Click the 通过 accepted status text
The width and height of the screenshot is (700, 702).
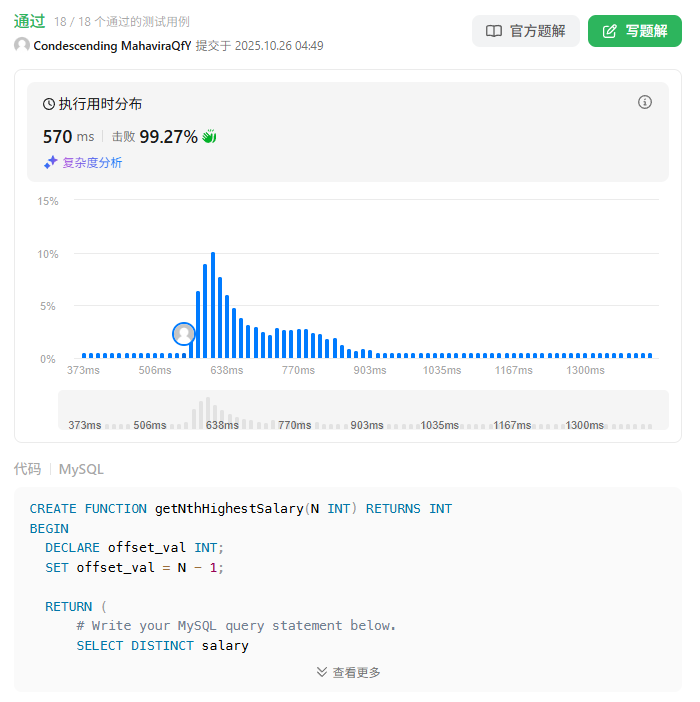(30, 21)
